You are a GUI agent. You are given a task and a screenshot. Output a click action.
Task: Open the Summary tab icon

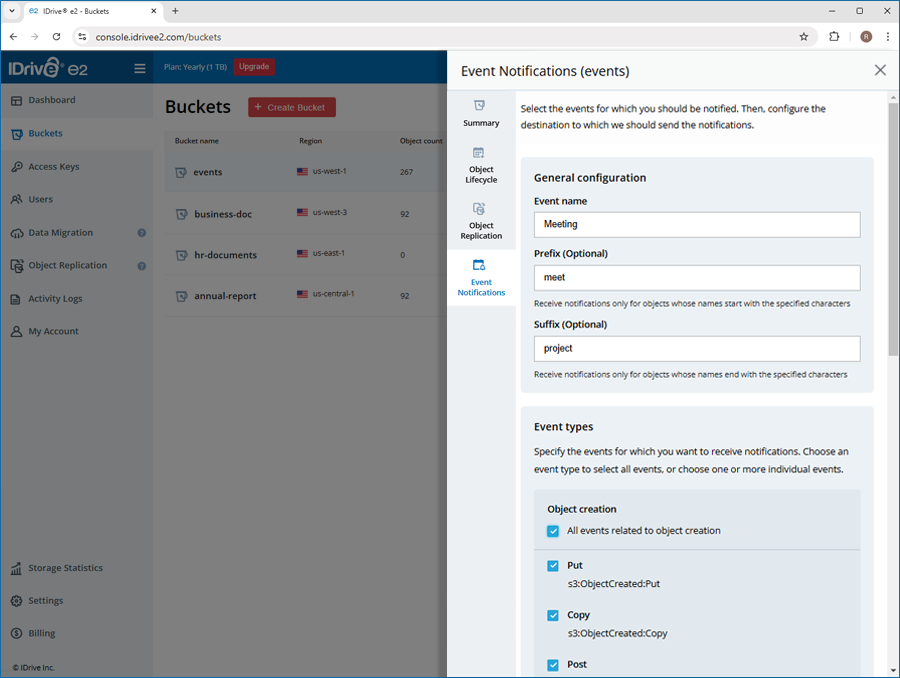point(481,106)
